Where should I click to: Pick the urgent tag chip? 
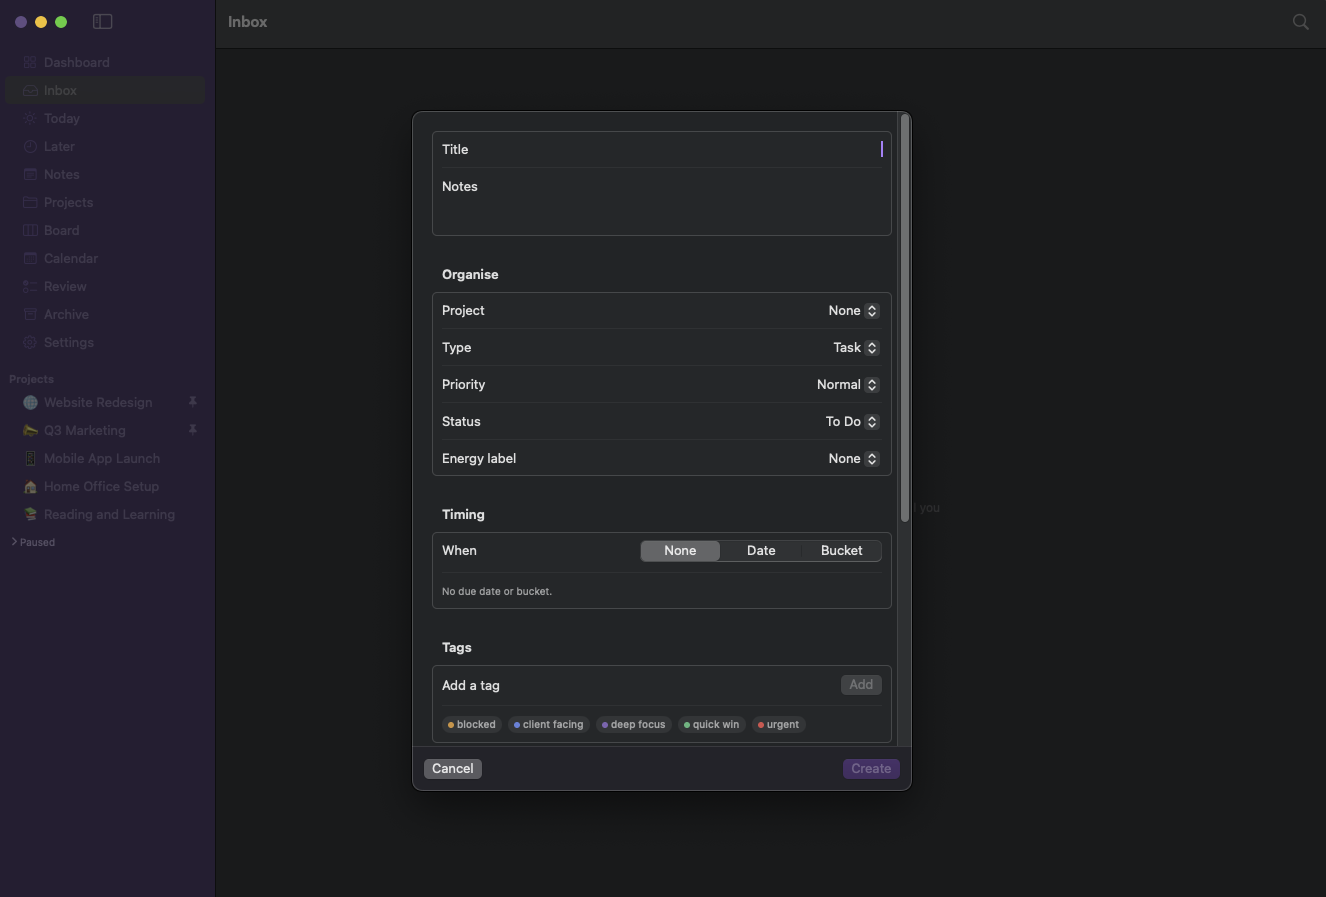(x=778, y=725)
